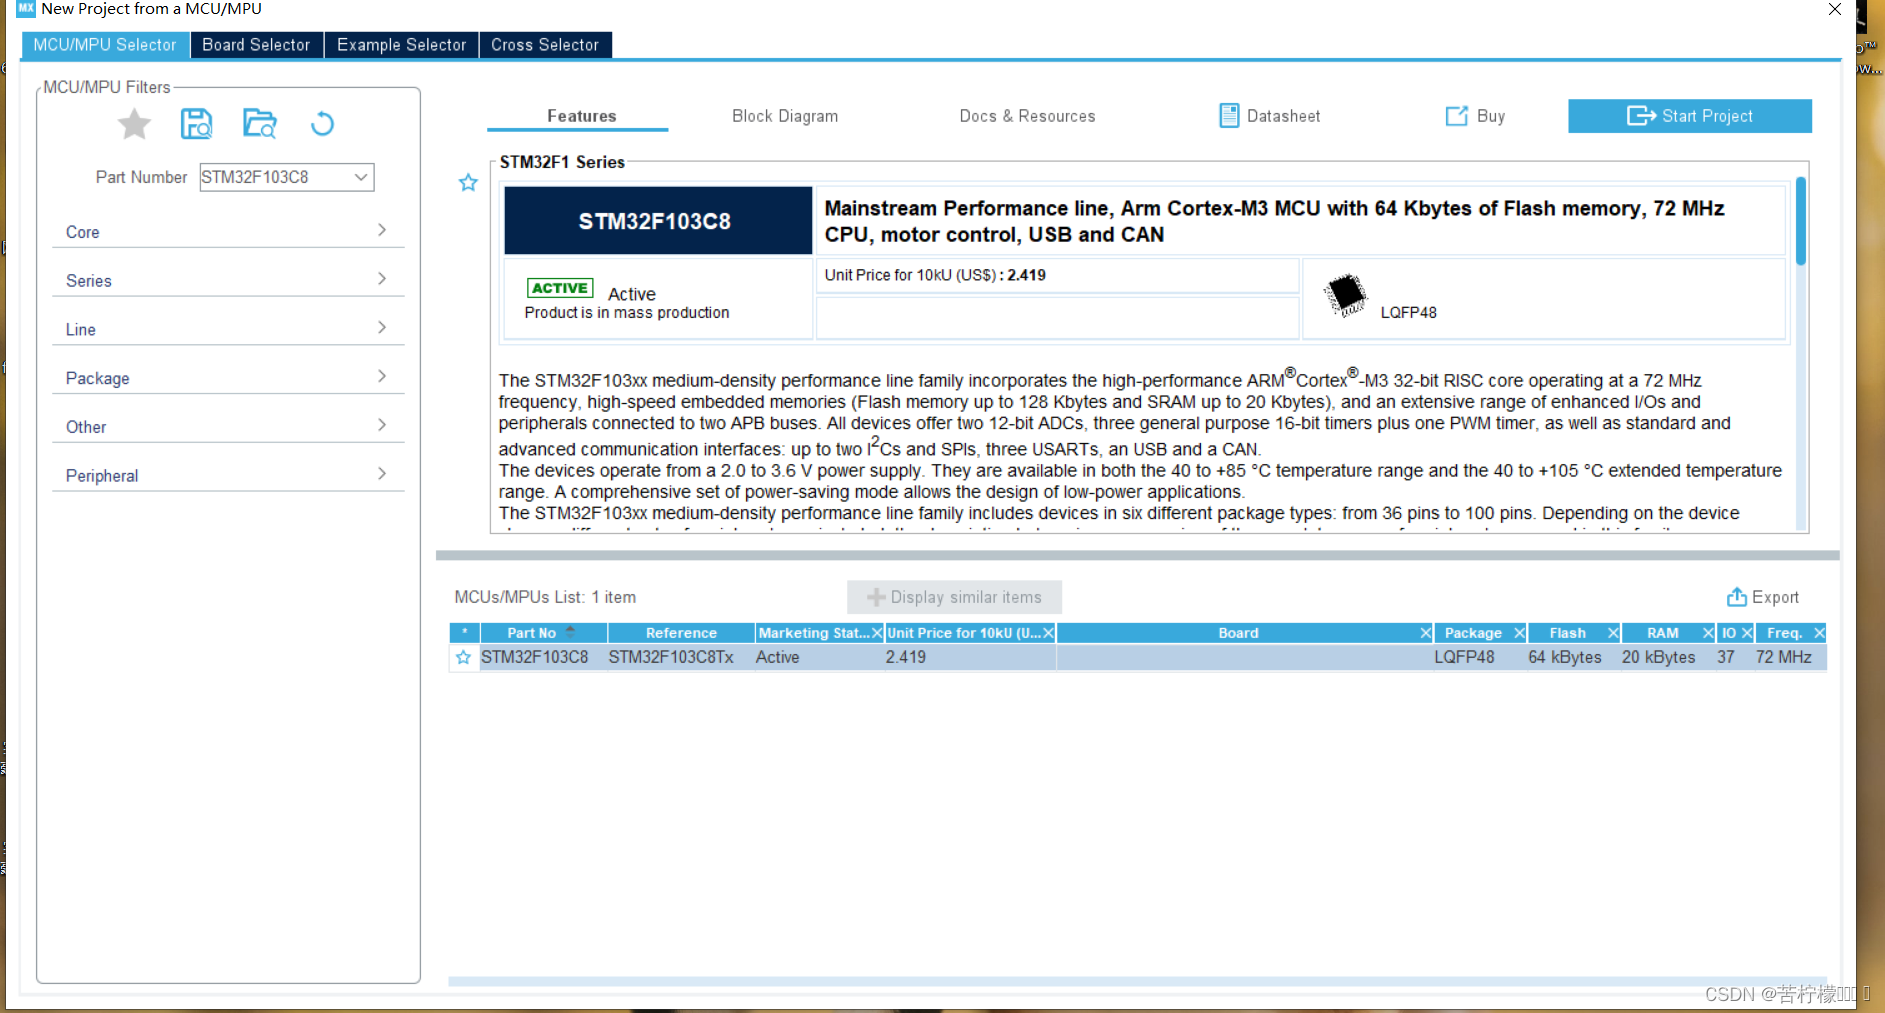Remove RAM column via X

(x=1708, y=633)
